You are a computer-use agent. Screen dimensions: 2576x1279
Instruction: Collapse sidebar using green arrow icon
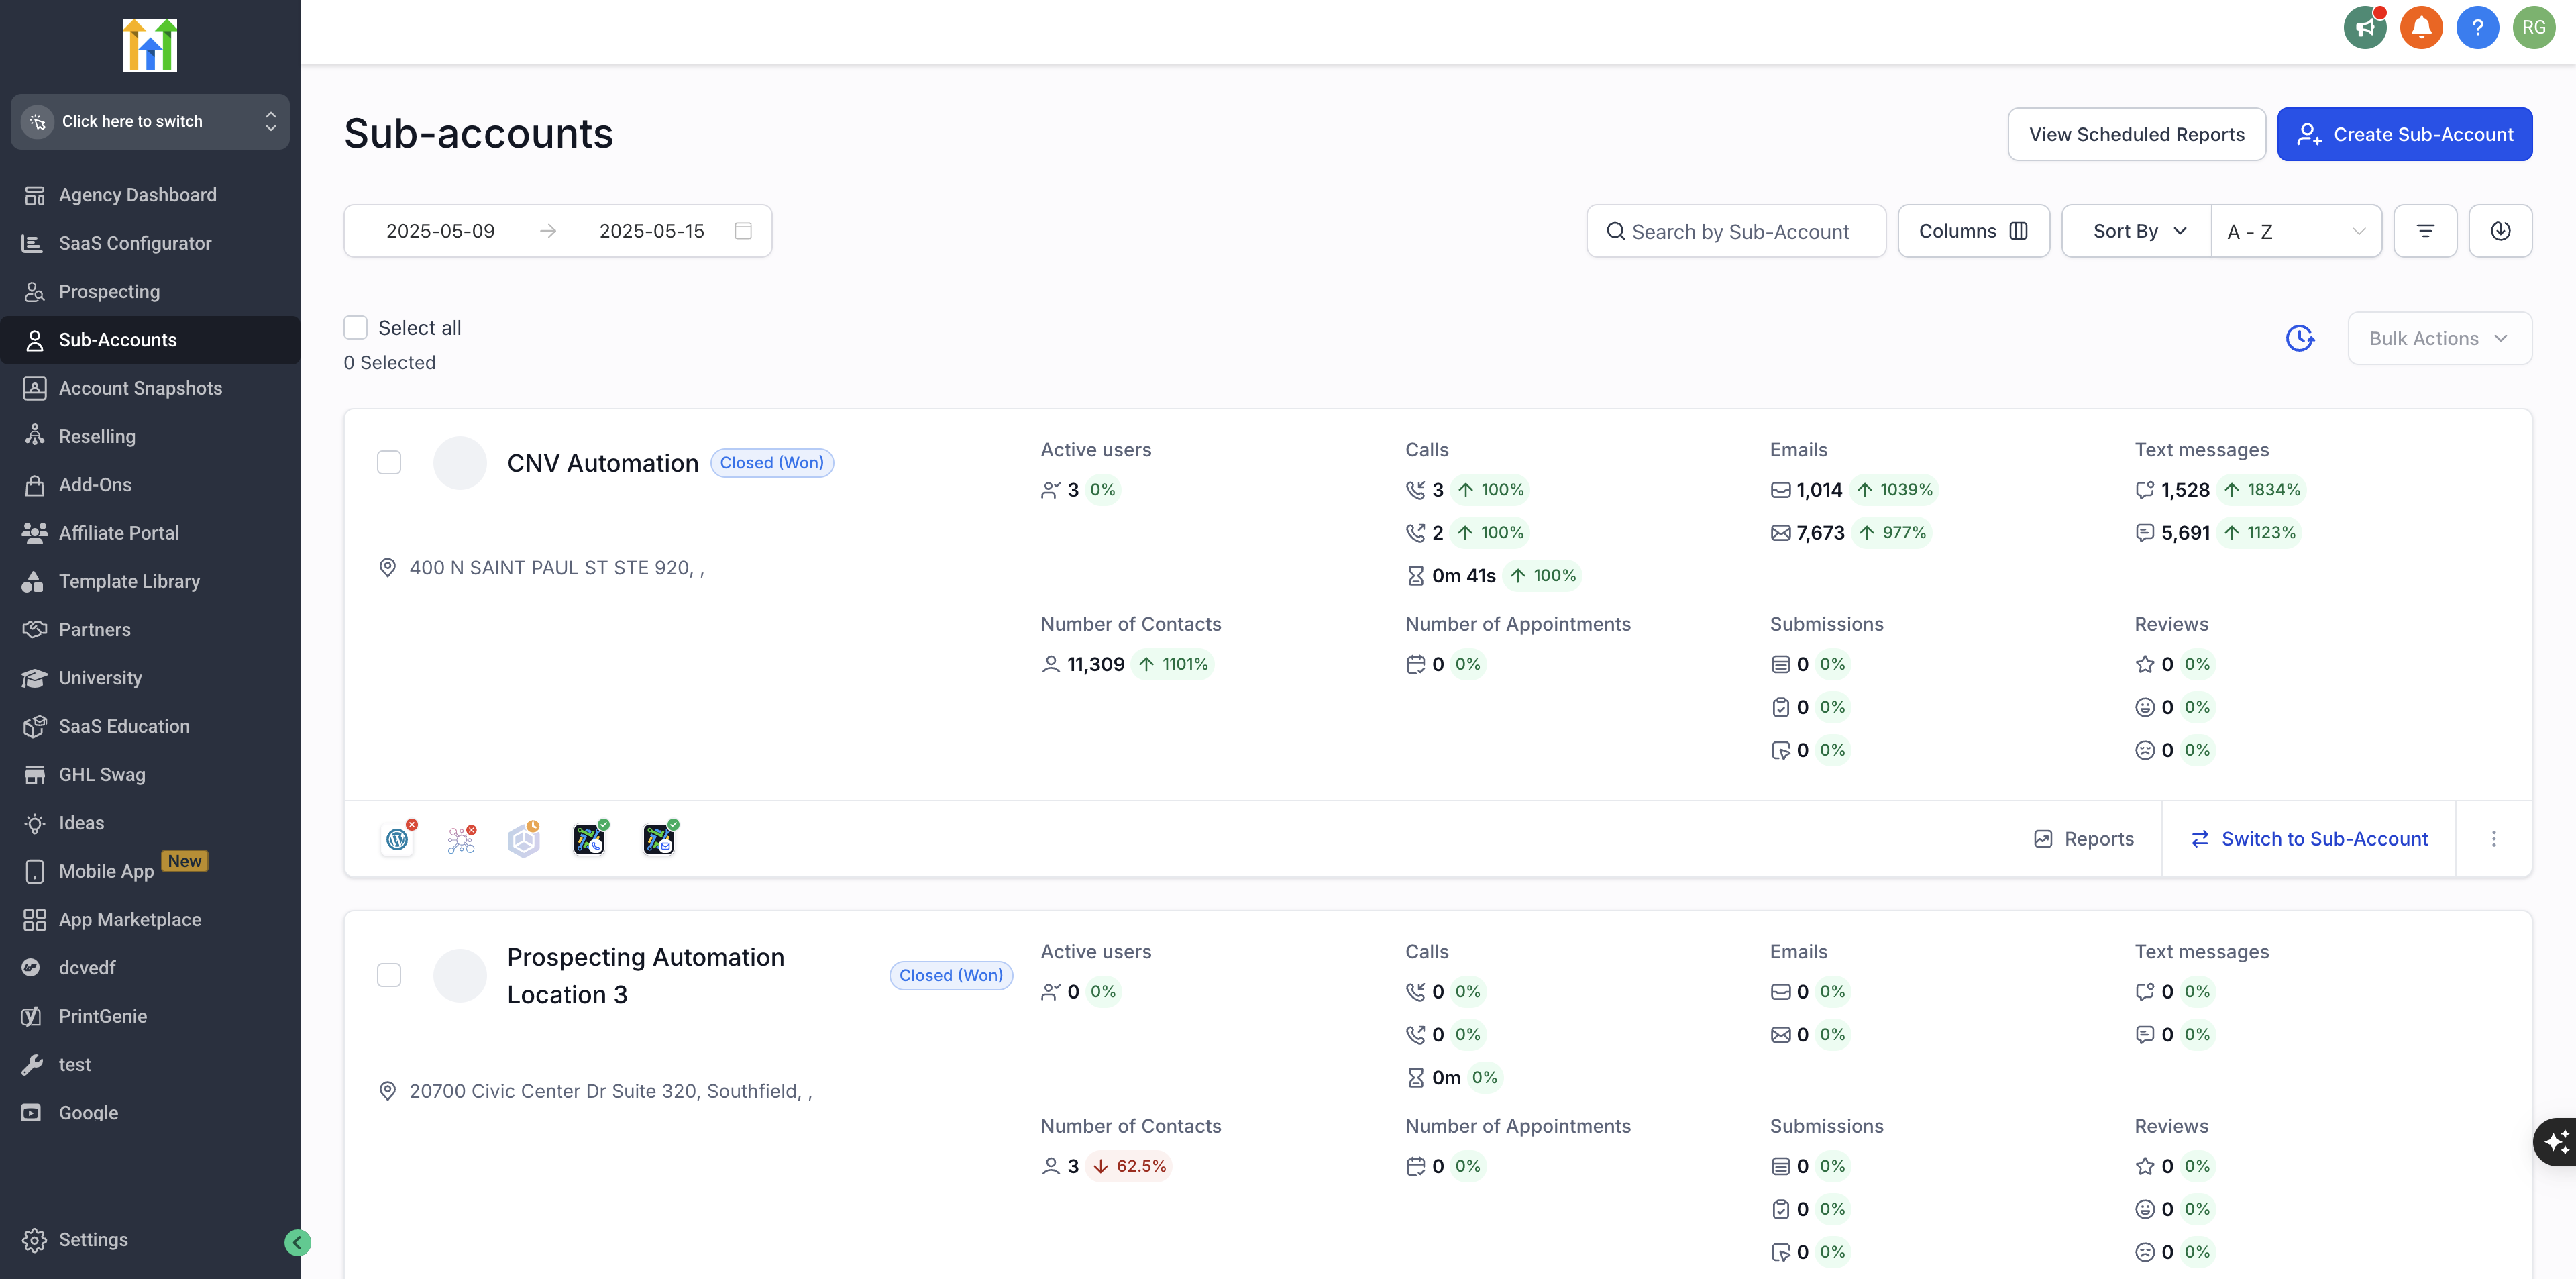[x=297, y=1242]
